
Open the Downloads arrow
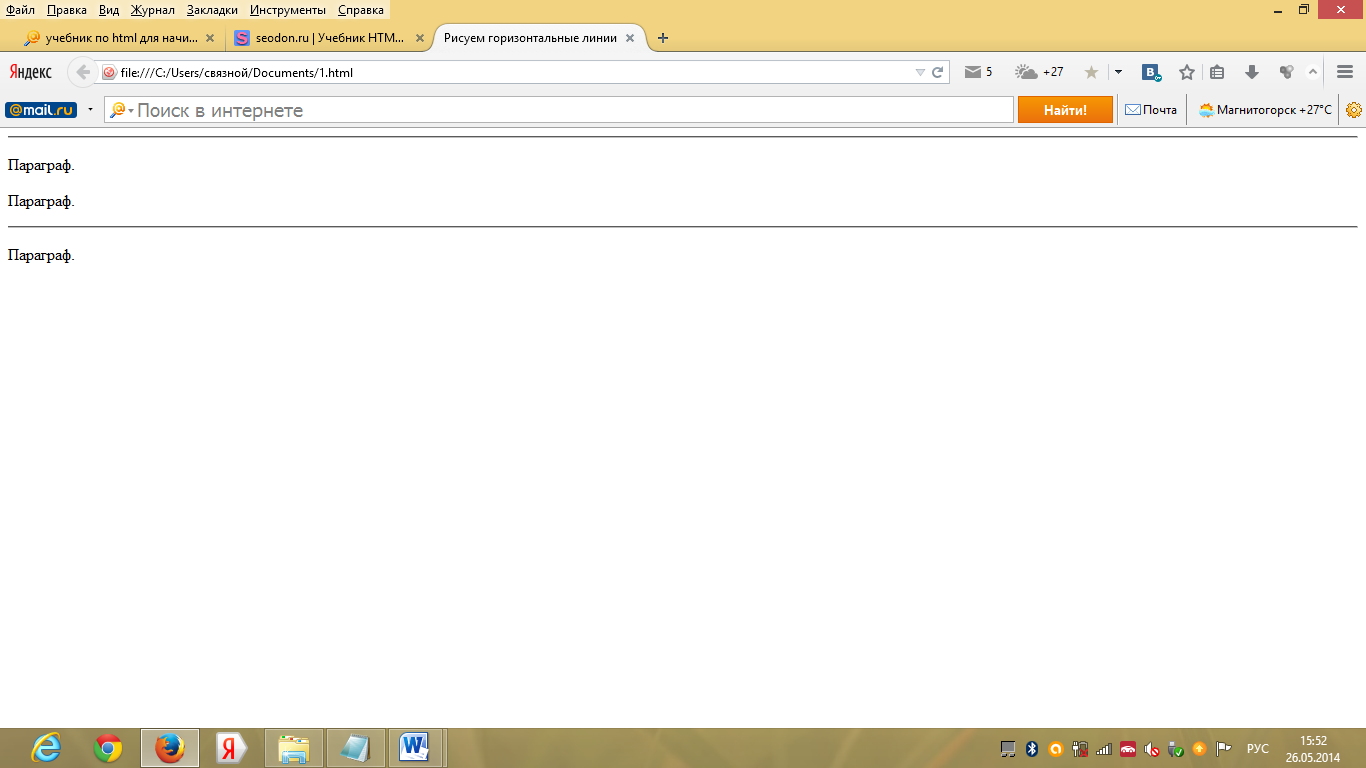click(x=1251, y=72)
